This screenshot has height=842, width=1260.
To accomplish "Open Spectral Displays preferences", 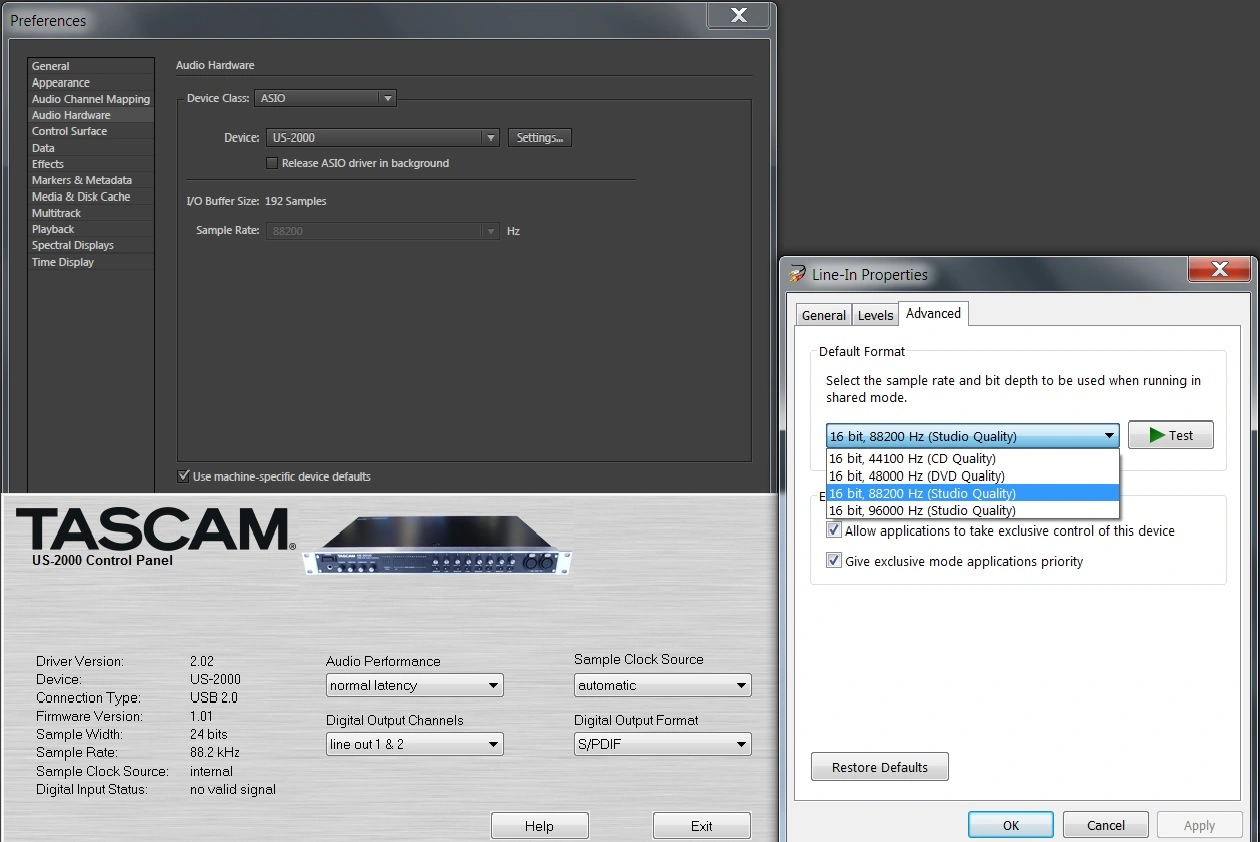I will 91,245.
